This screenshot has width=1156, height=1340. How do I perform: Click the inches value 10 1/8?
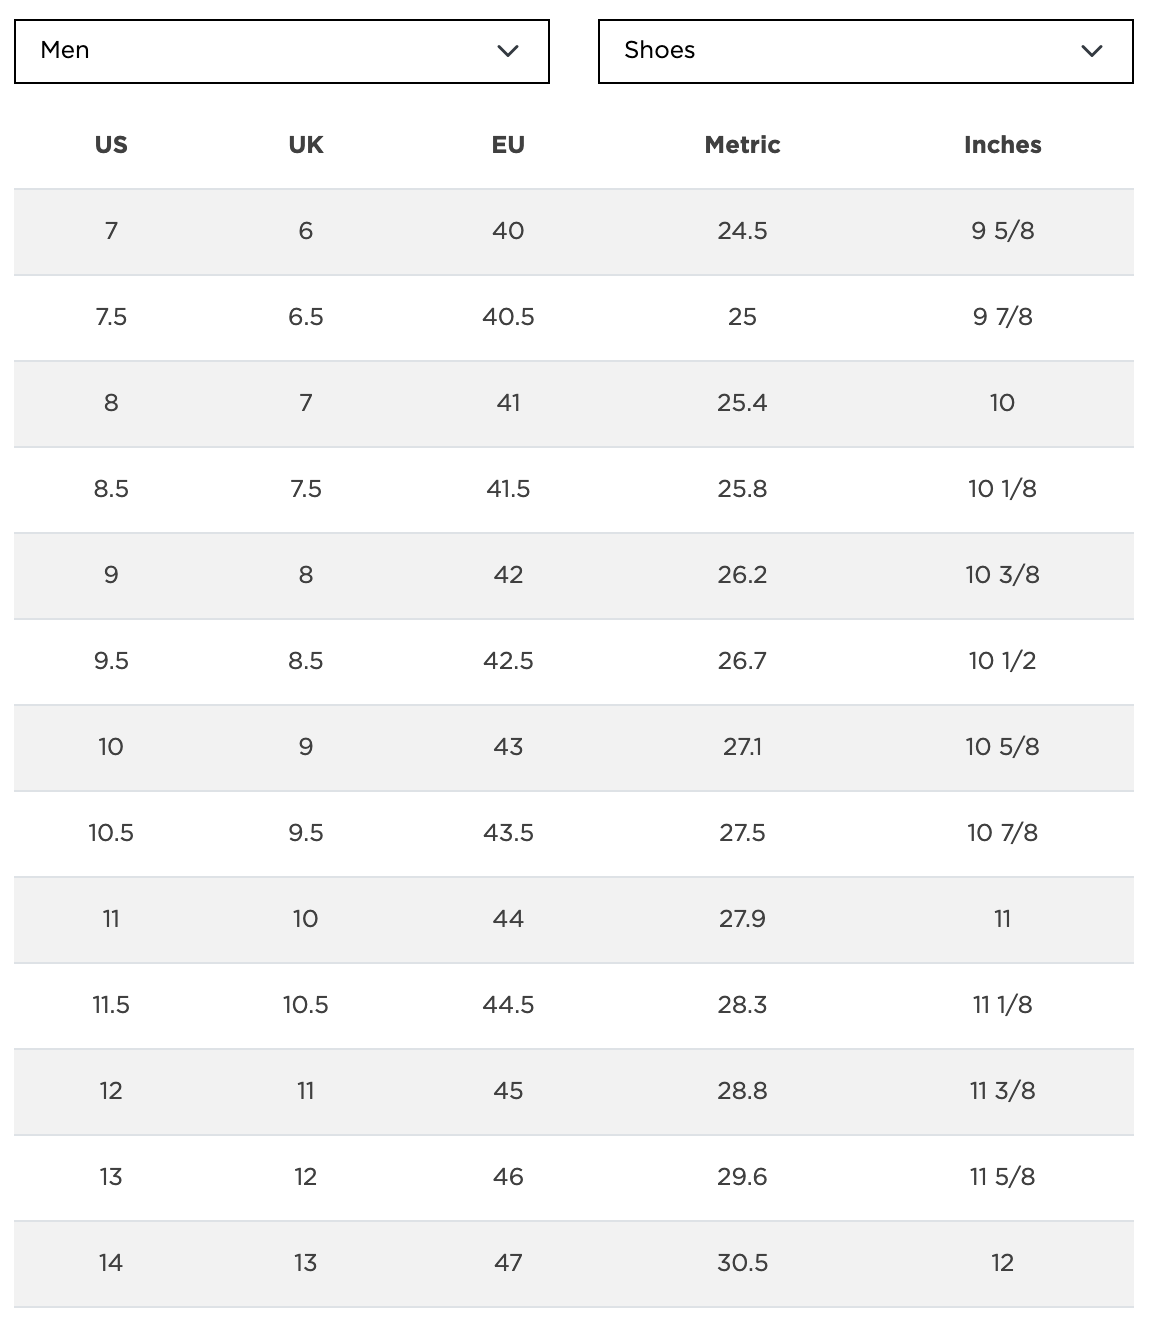1002,489
